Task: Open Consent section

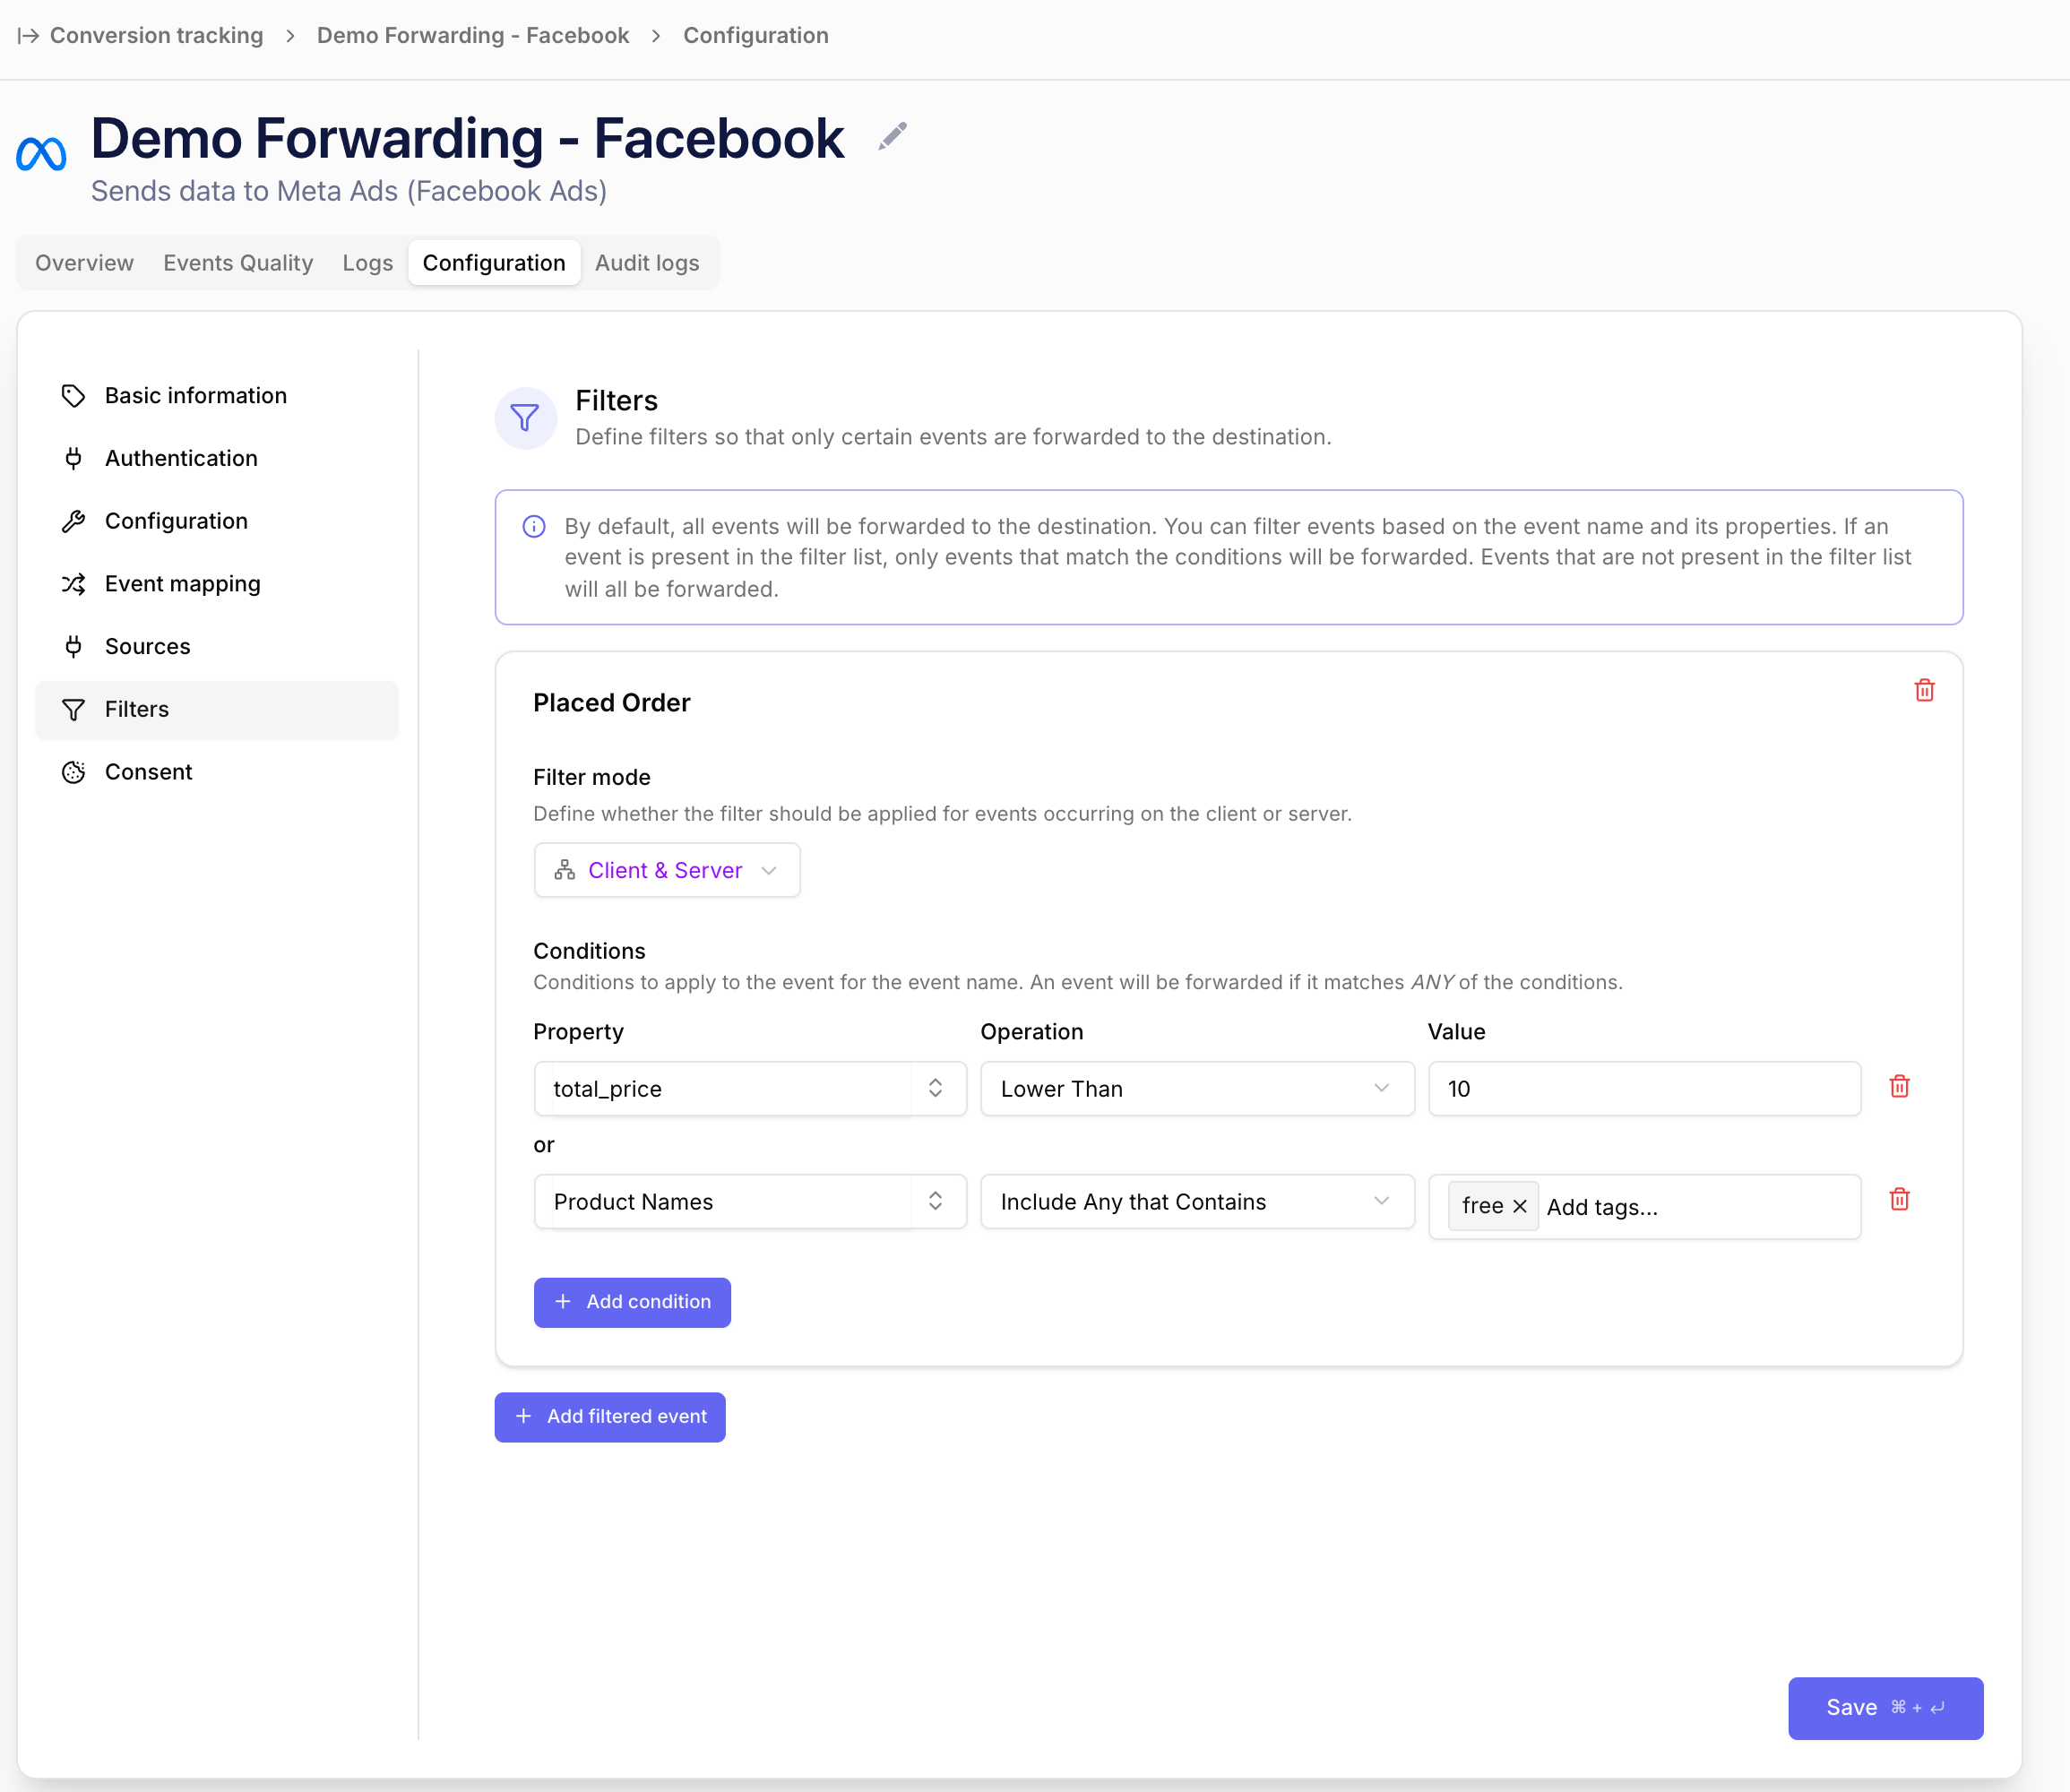Action: click(x=216, y=772)
